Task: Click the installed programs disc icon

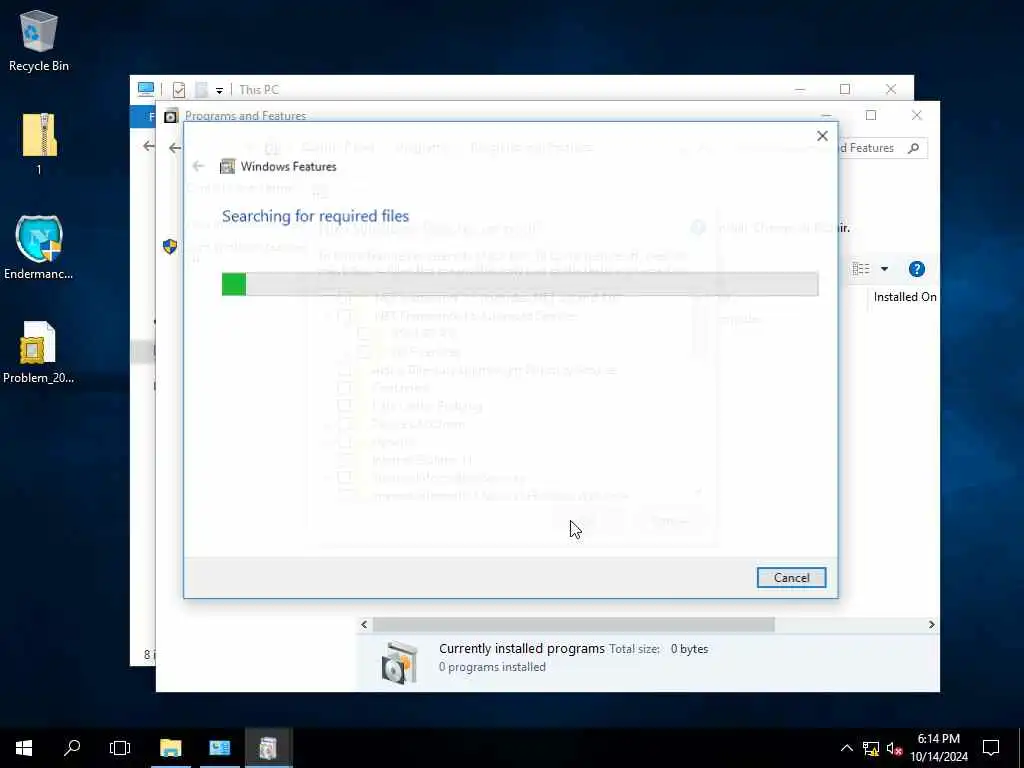Action: tap(399, 662)
